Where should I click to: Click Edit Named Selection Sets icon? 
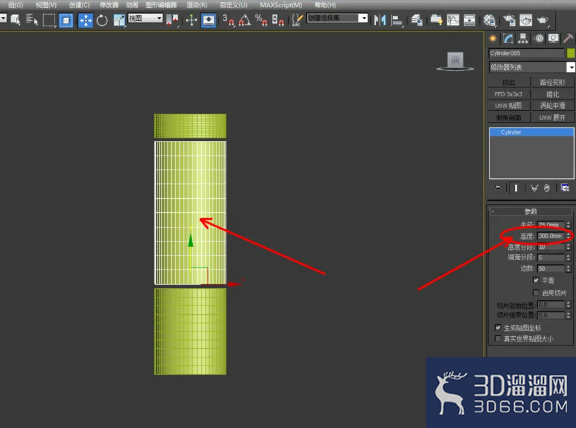click(297, 20)
